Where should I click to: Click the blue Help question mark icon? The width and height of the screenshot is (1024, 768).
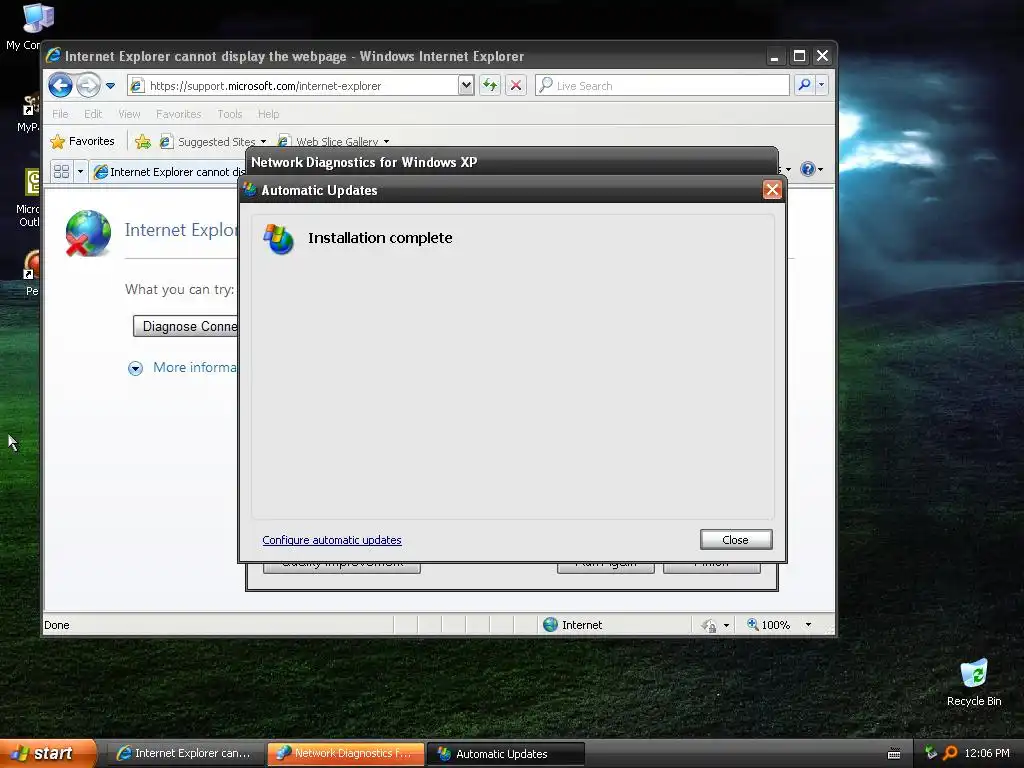[808, 169]
